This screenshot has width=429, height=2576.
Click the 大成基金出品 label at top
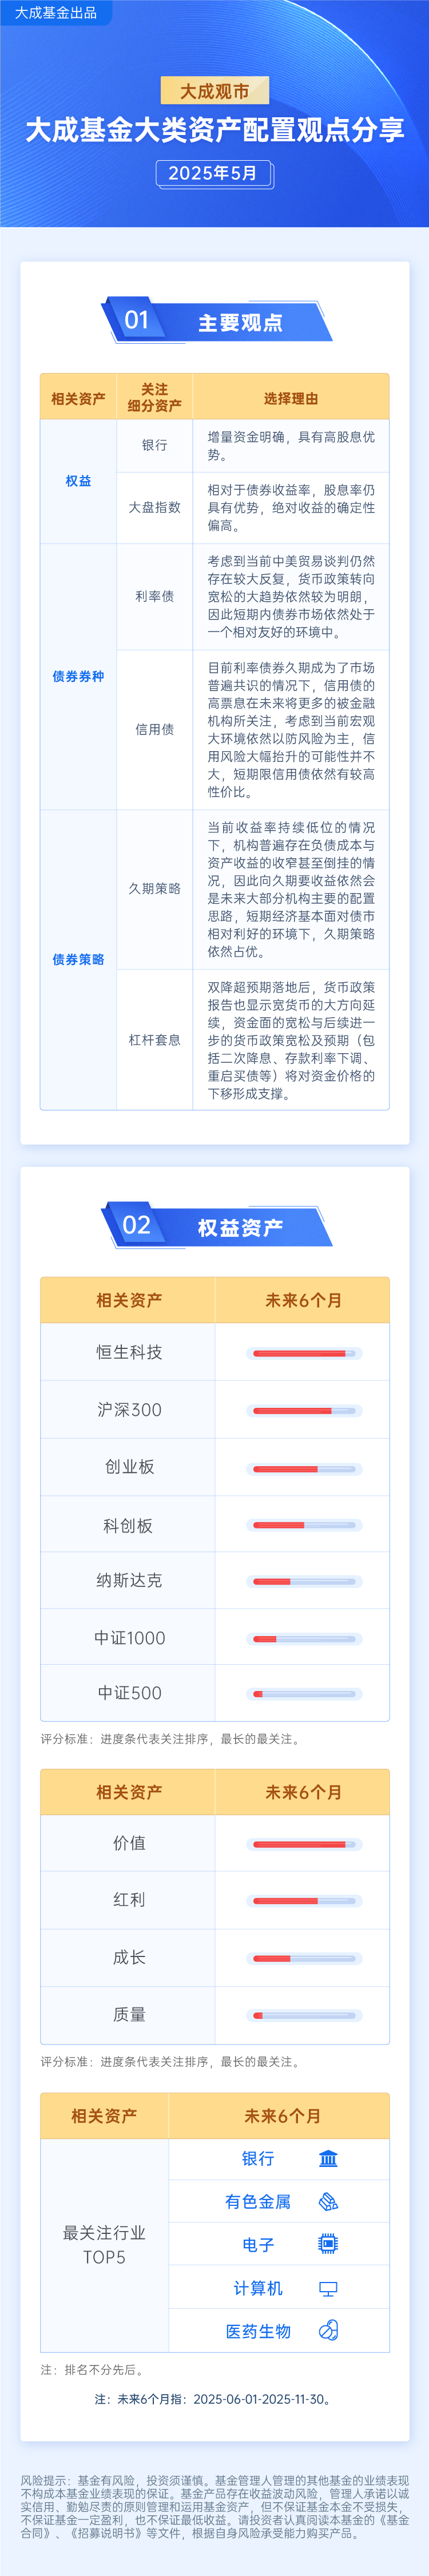click(x=56, y=13)
